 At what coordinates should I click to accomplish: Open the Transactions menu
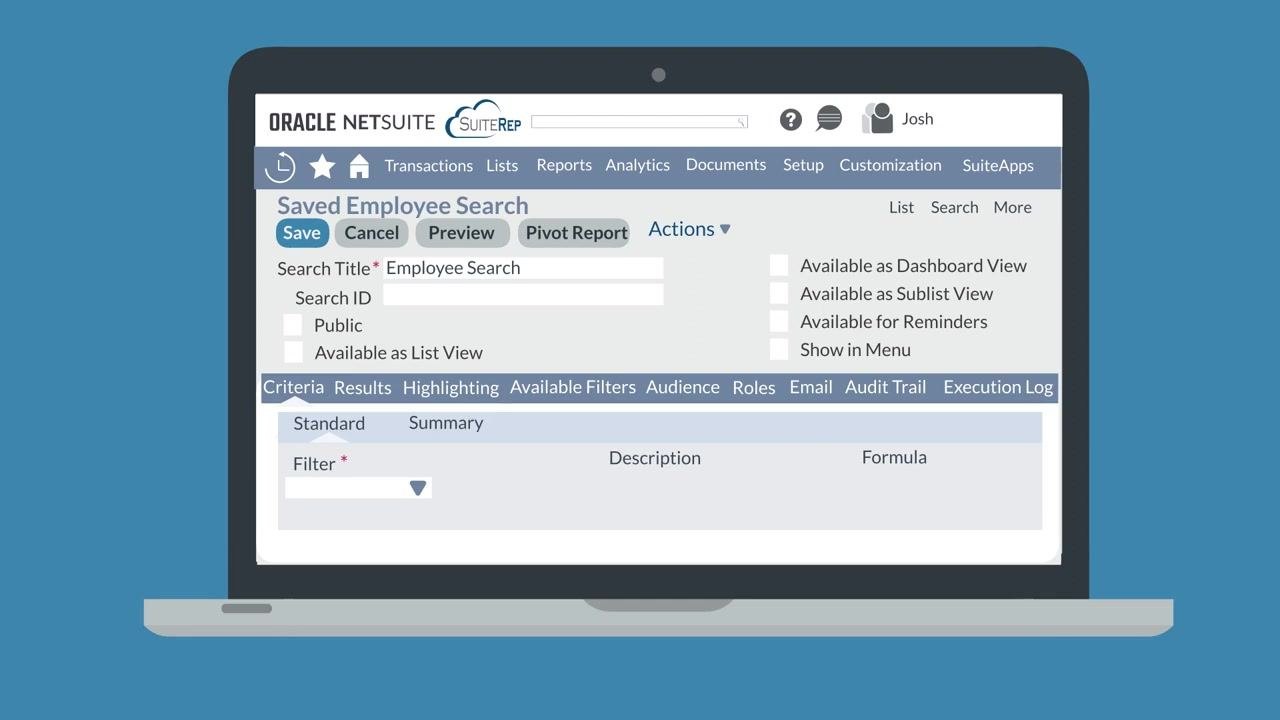[x=429, y=166]
